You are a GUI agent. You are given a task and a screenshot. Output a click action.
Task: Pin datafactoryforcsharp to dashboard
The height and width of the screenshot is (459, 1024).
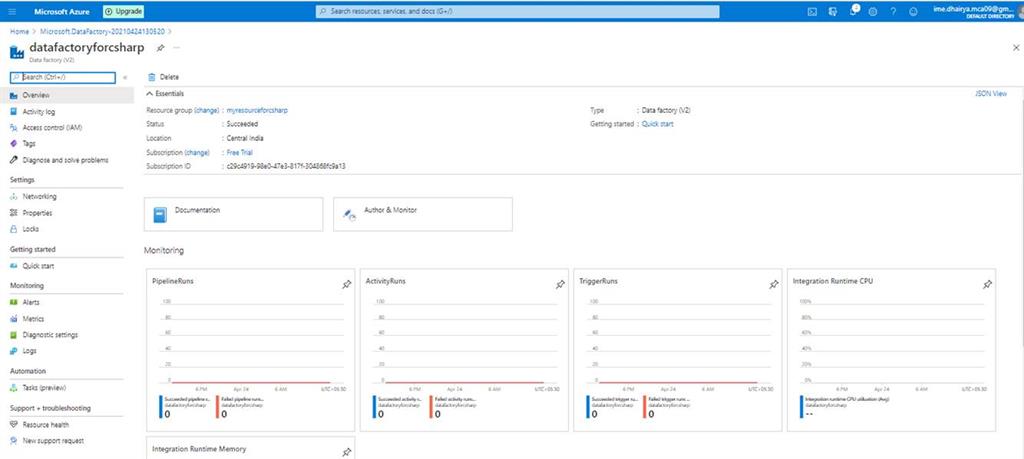point(160,48)
